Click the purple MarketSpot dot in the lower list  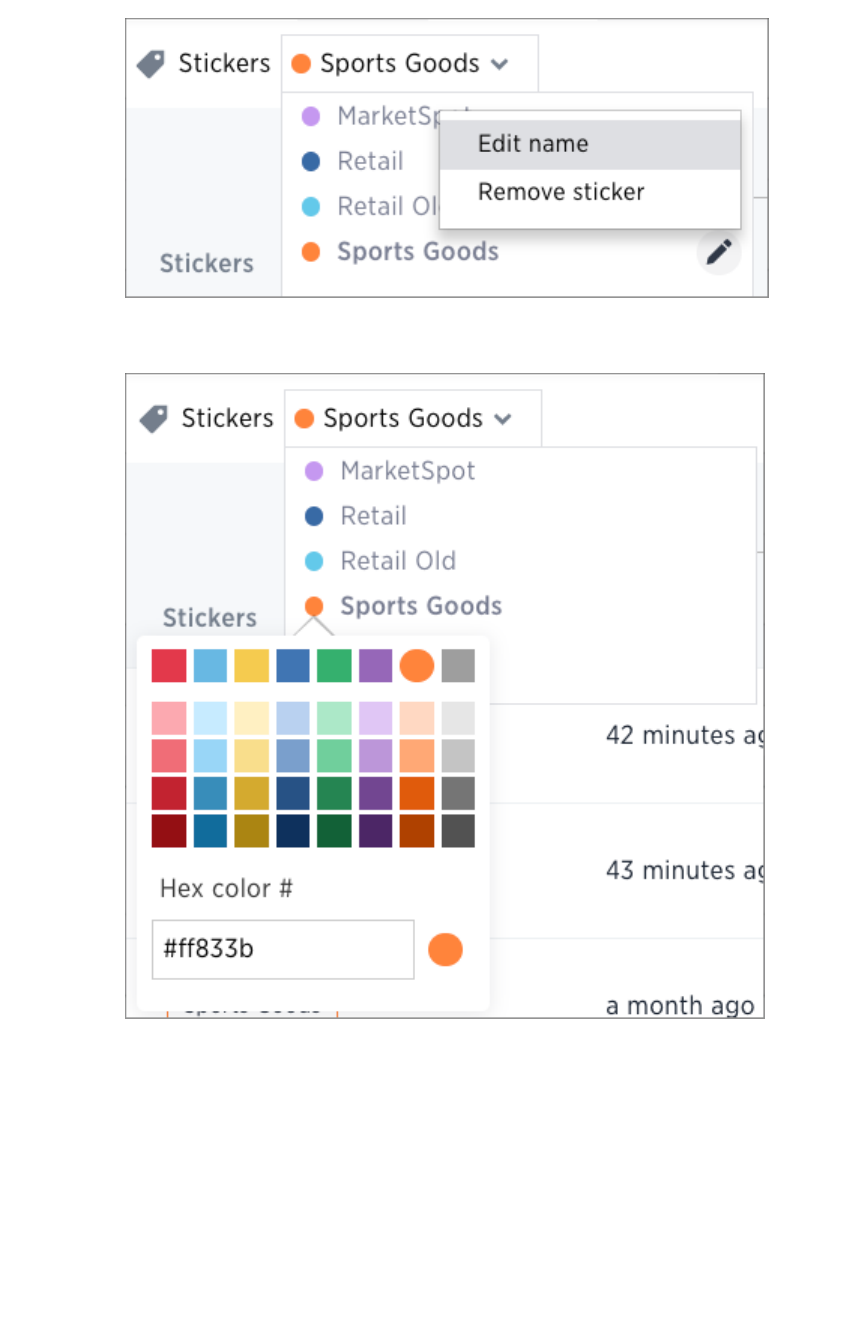[314, 471]
